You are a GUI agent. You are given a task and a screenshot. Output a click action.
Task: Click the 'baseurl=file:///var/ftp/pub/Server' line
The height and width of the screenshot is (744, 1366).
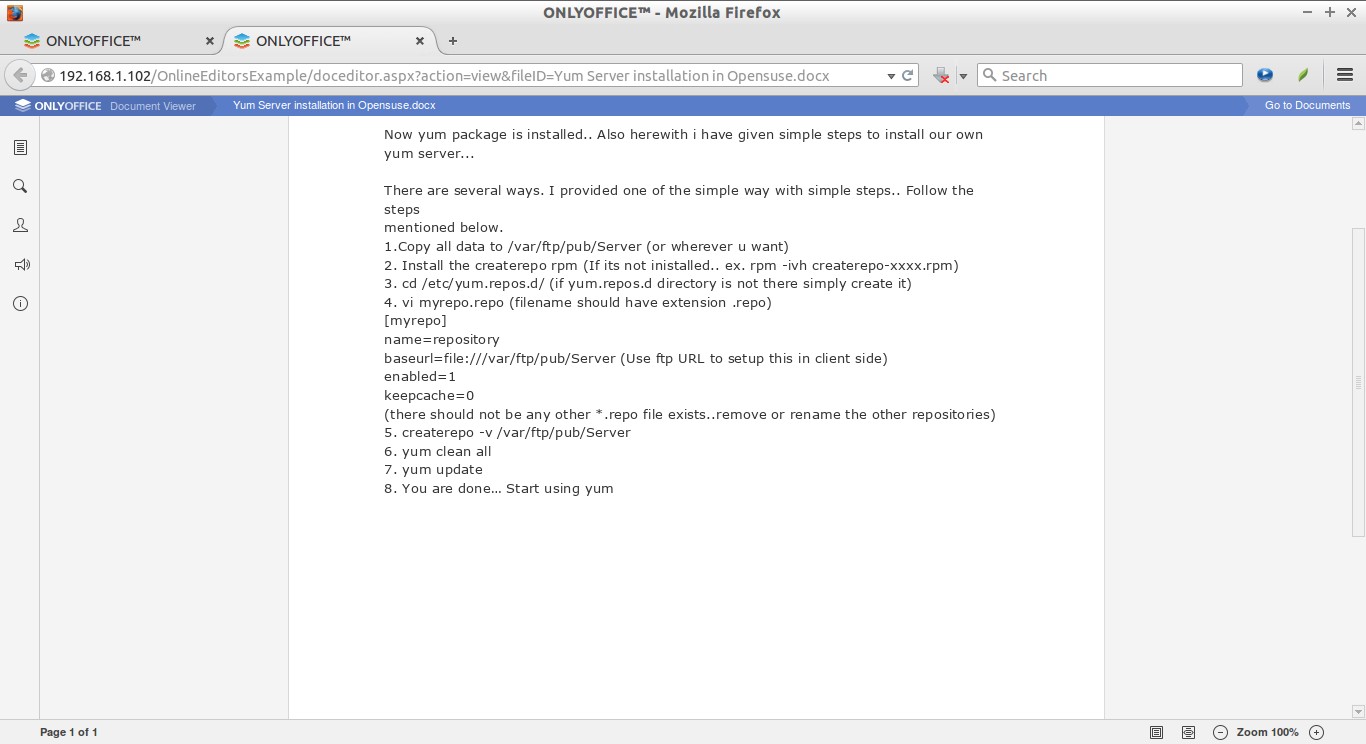pyautogui.click(x=636, y=358)
